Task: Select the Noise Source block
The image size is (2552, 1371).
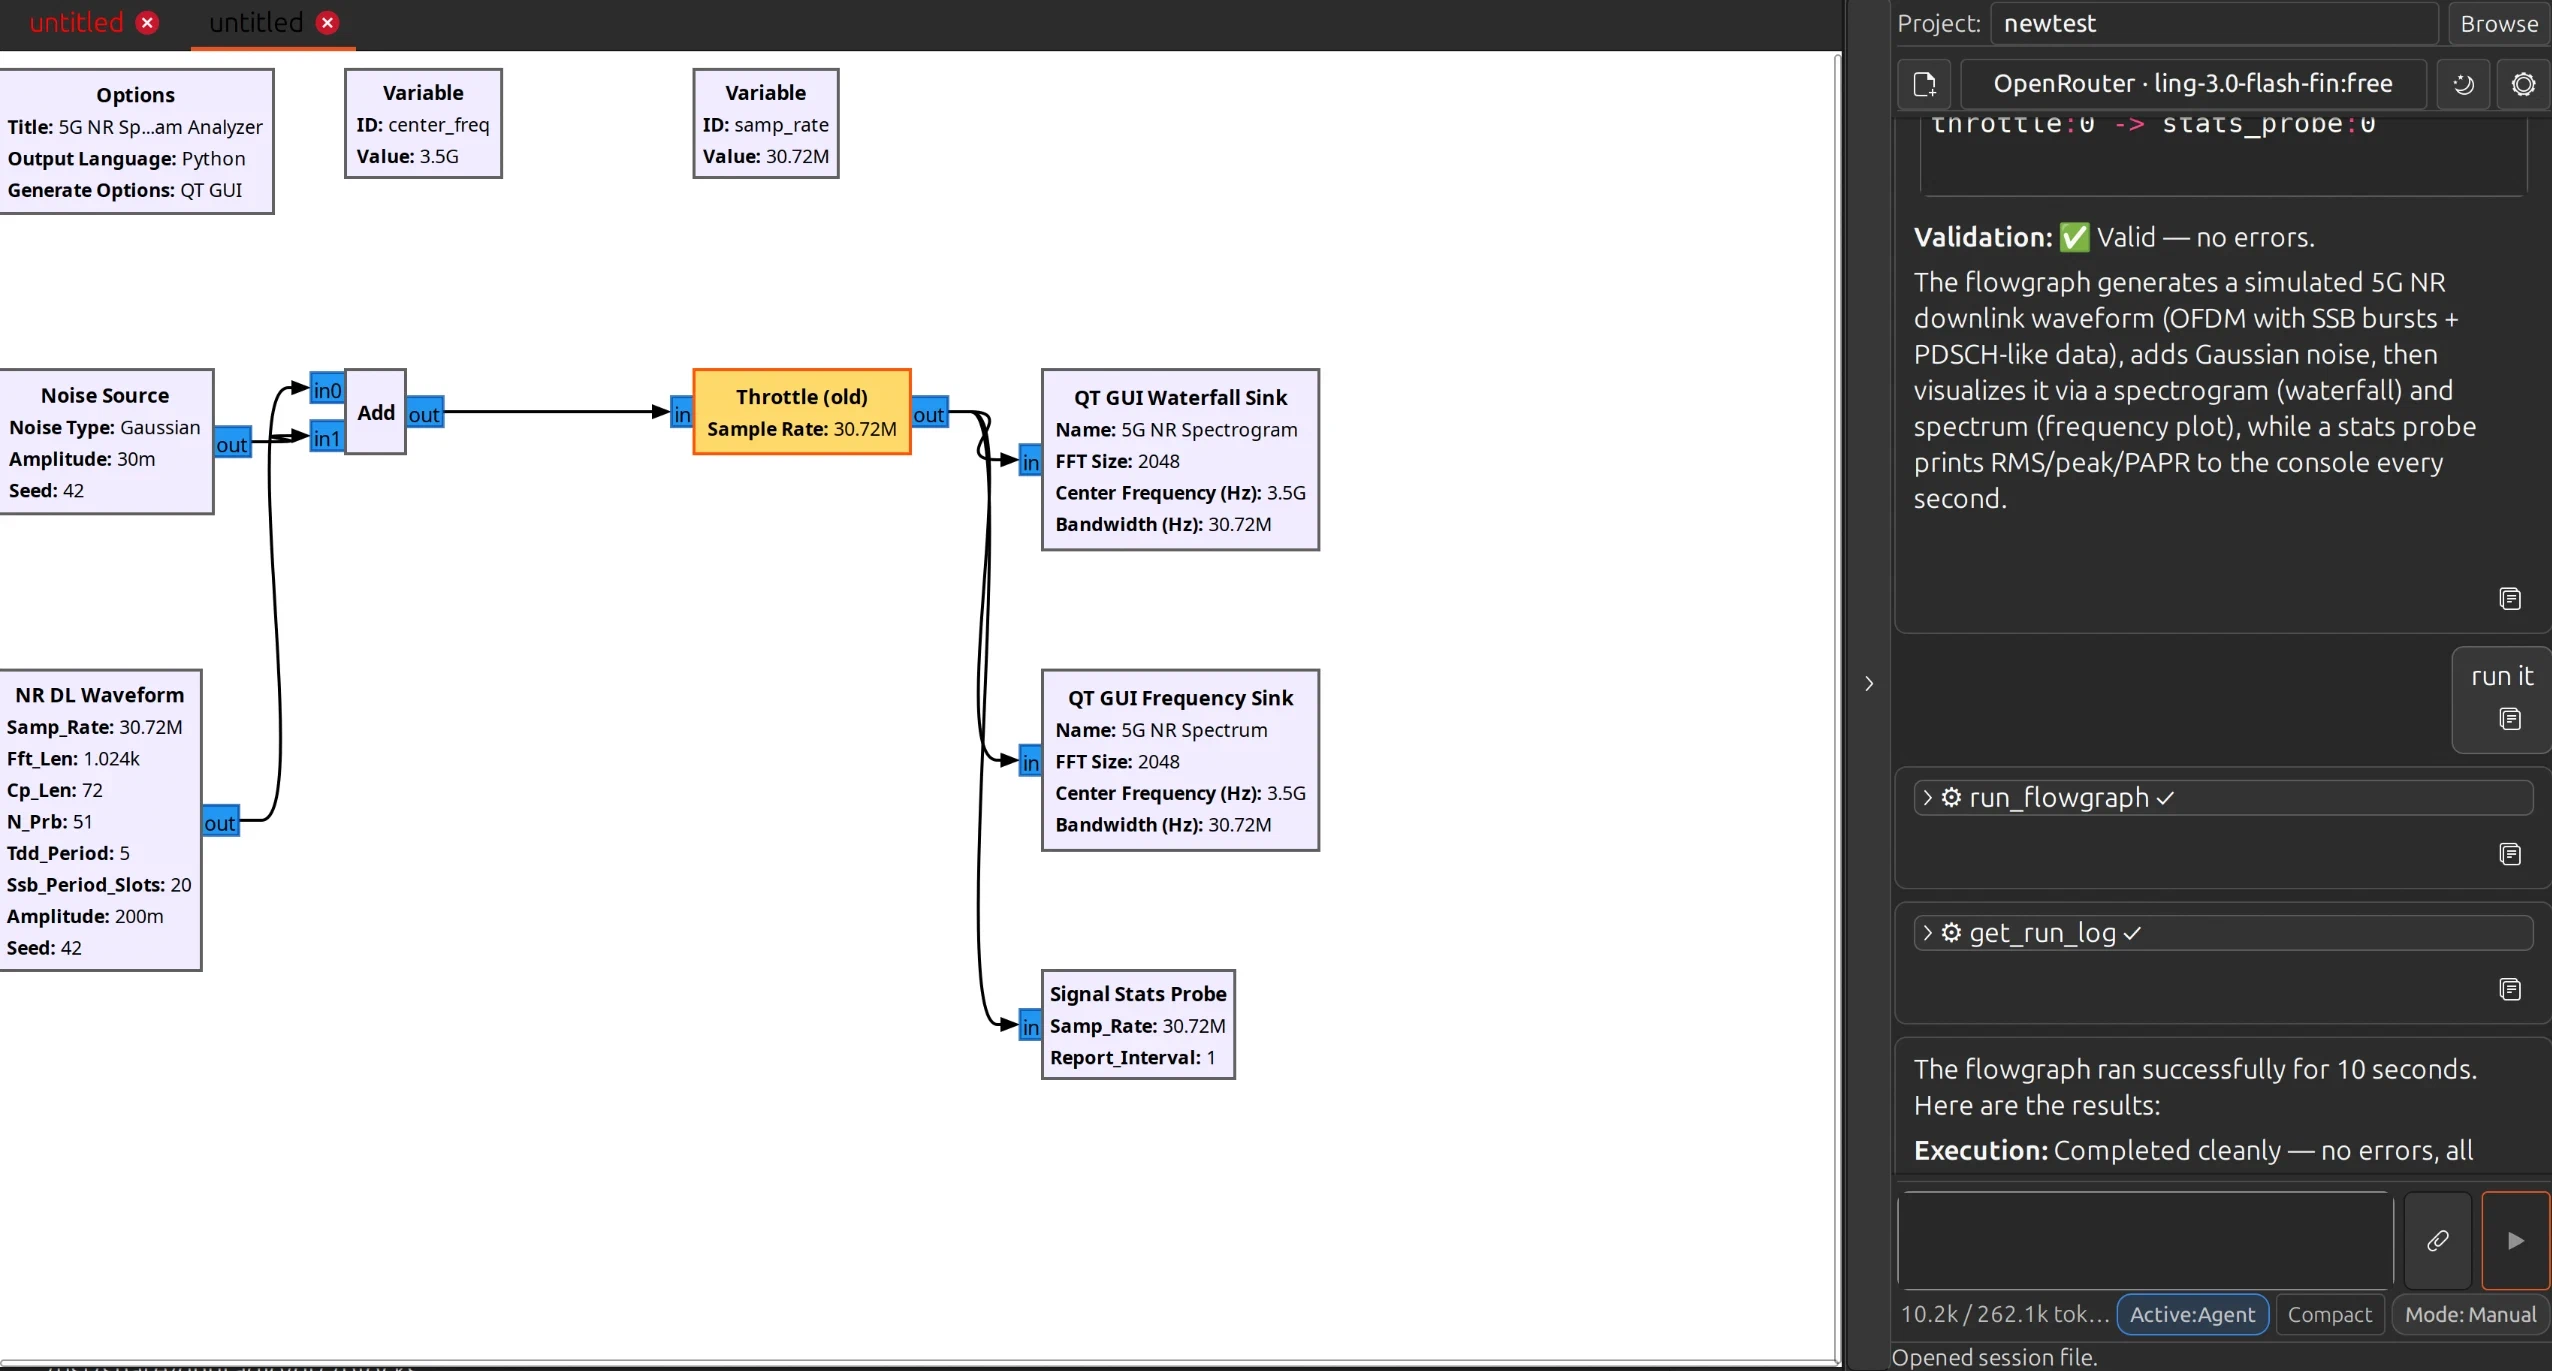Action: [x=105, y=441]
